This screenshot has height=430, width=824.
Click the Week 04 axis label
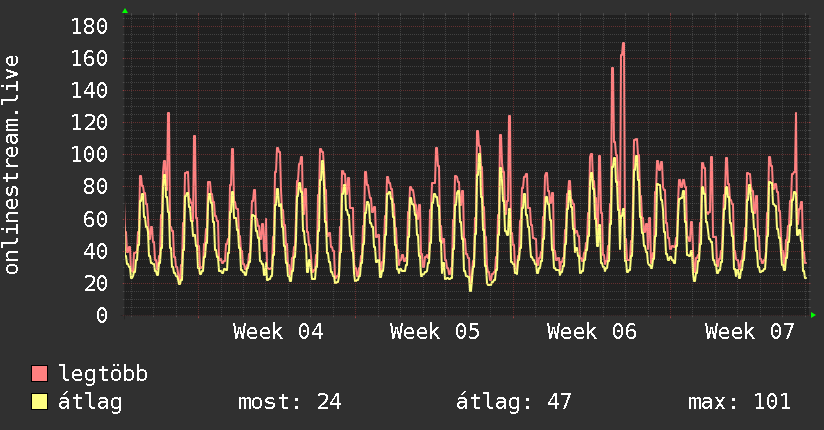pyautogui.click(x=279, y=332)
